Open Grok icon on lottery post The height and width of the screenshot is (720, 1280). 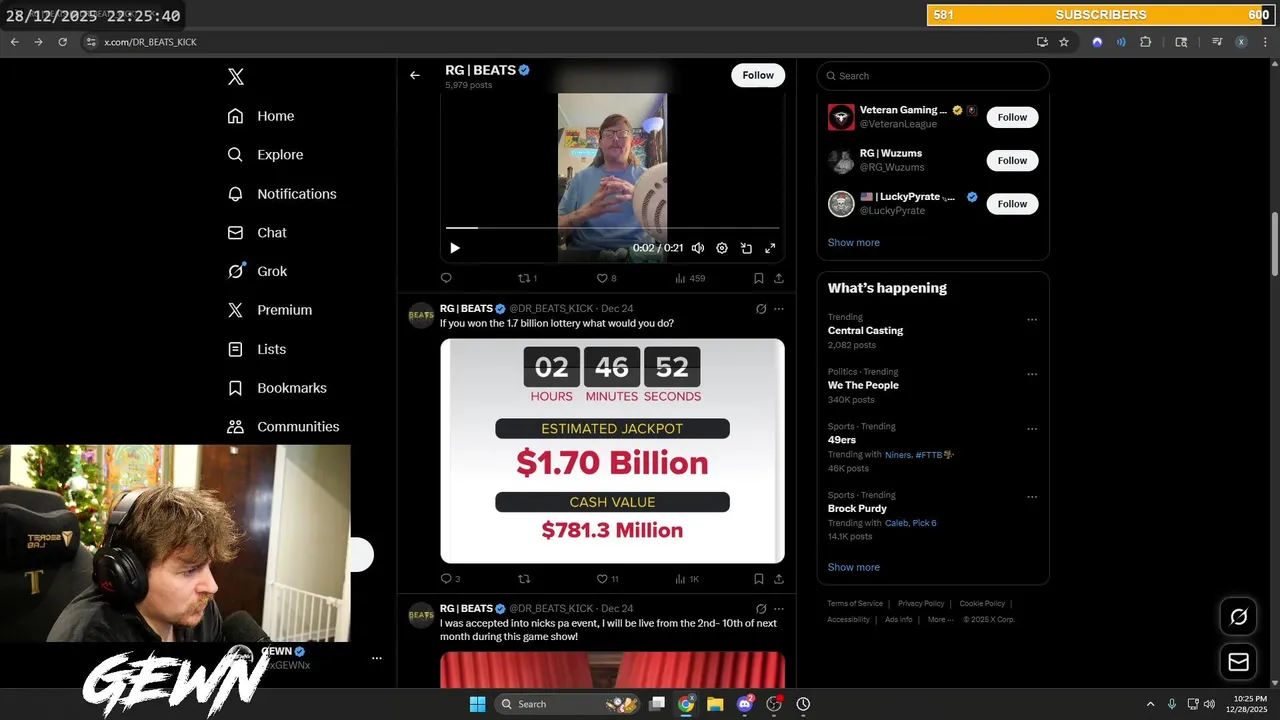761,309
